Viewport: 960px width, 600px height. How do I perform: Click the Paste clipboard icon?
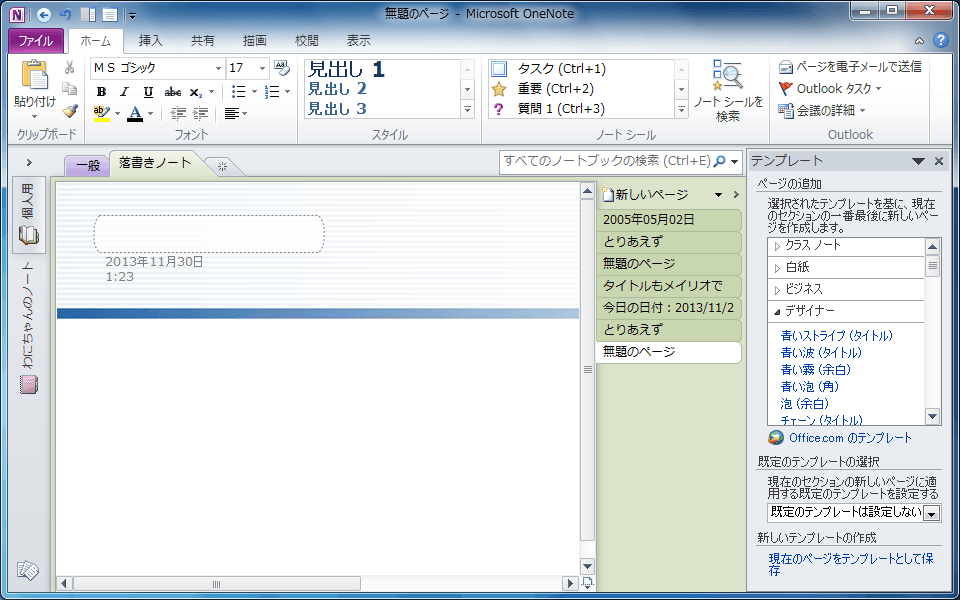tap(34, 76)
